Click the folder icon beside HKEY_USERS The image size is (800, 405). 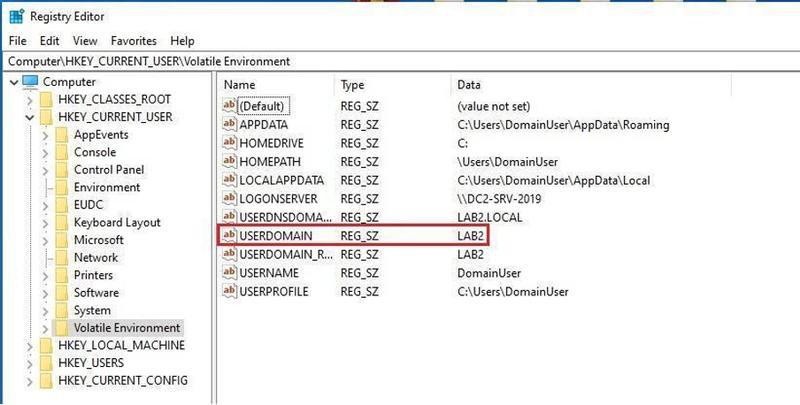(46, 363)
